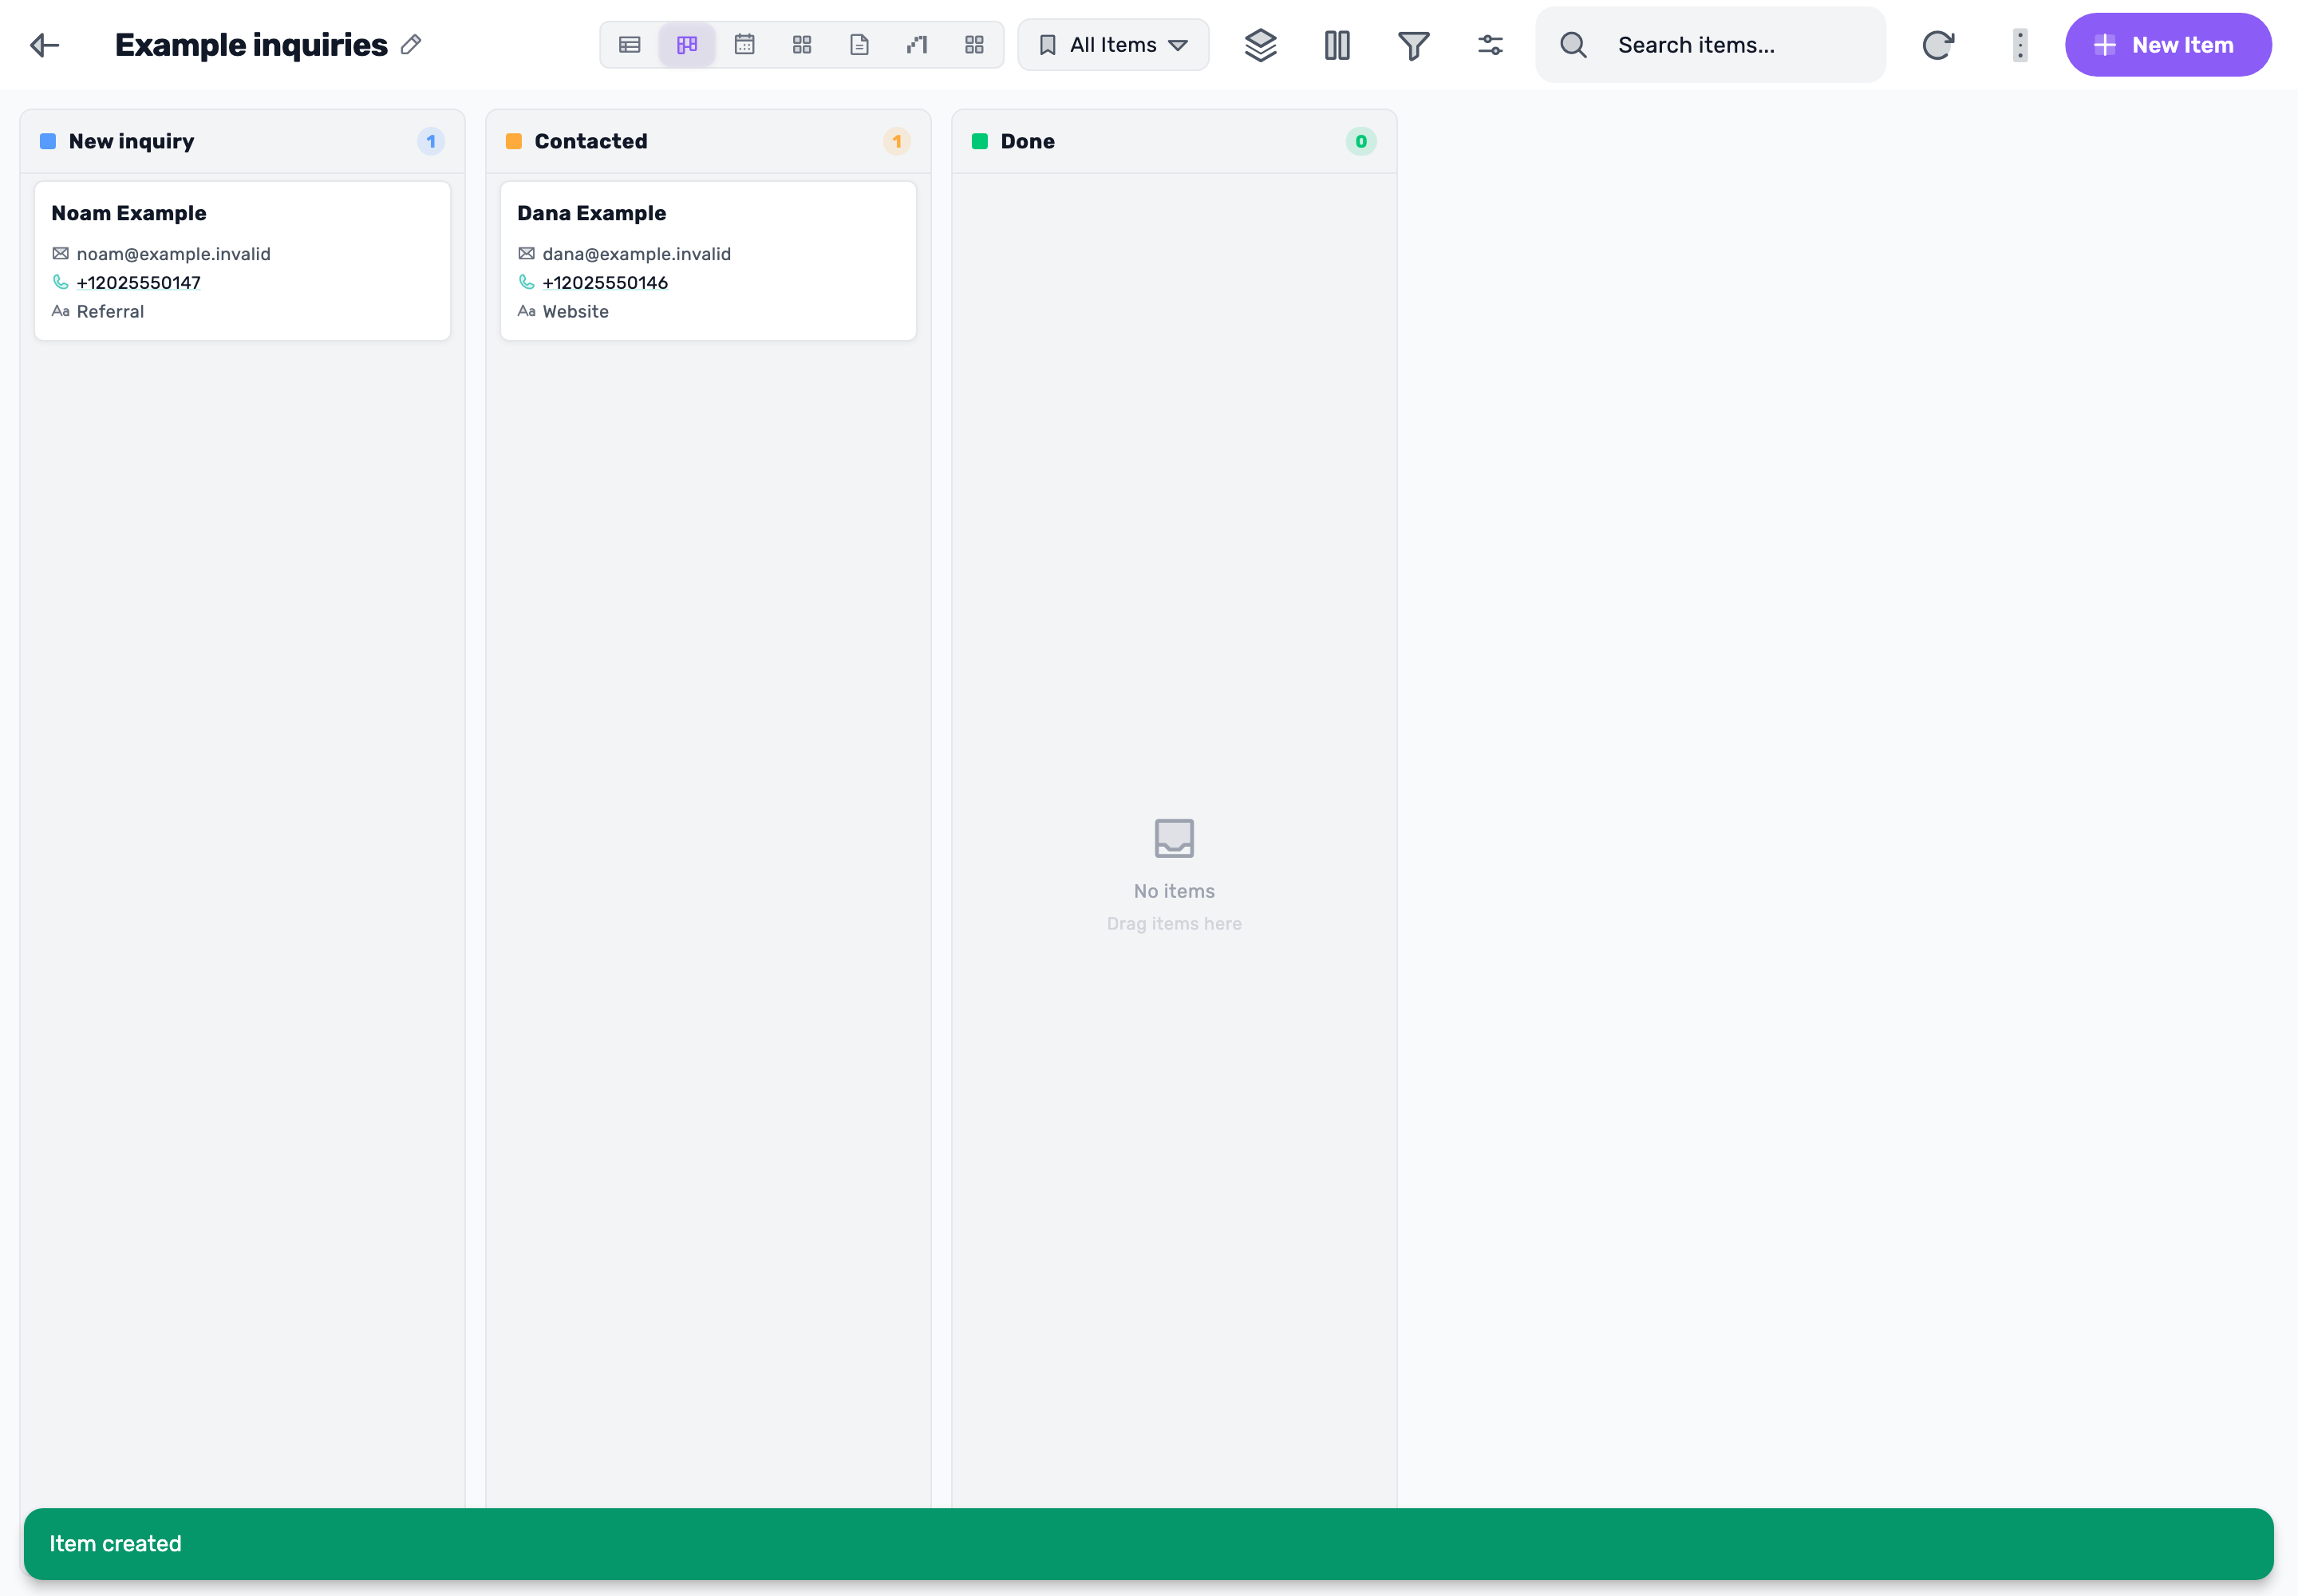Viewport: 2298px width, 1596px height.
Task: Open the Dana Example card
Action: 708,261
